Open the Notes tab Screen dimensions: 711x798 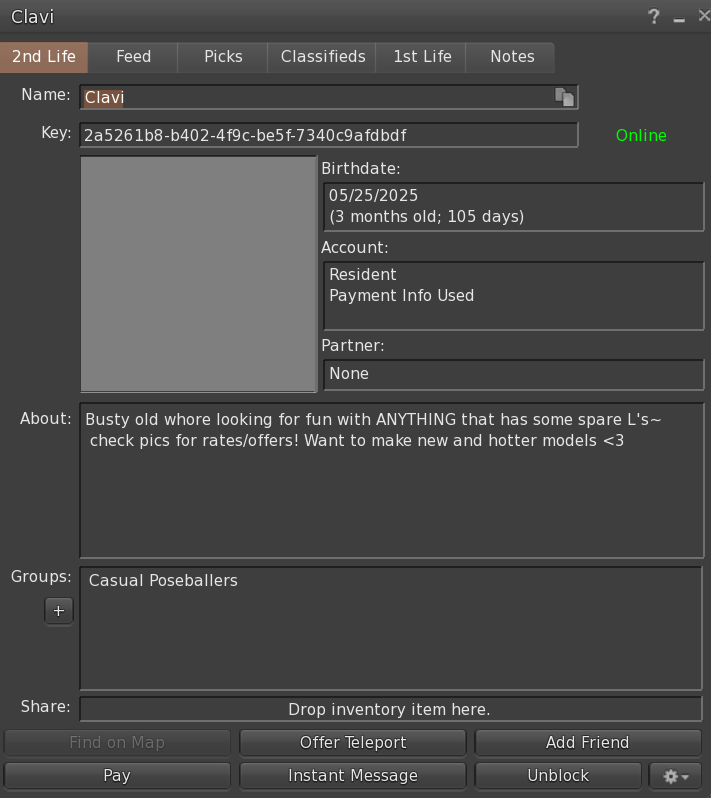[x=511, y=57]
